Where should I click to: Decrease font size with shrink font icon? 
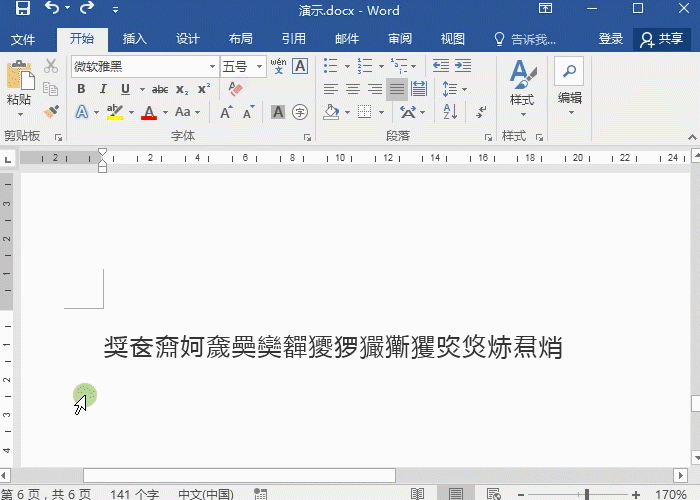click(x=249, y=112)
